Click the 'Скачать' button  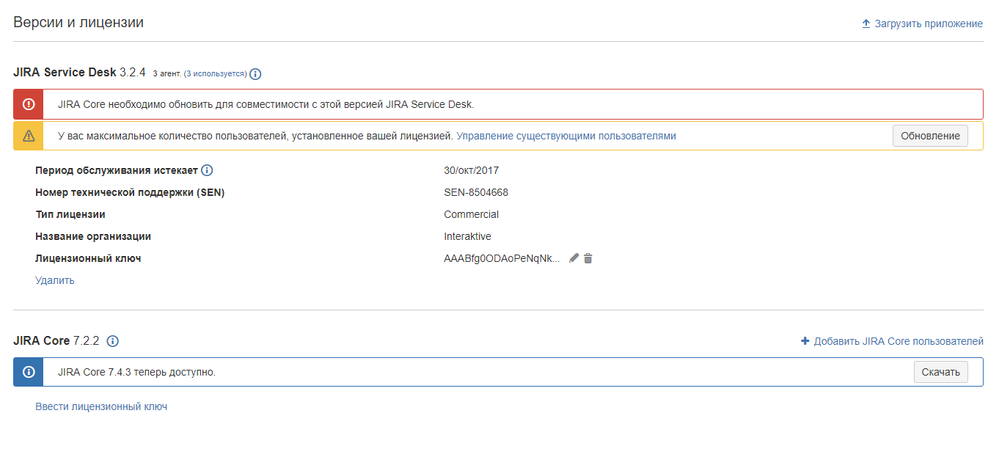pyautogui.click(x=940, y=372)
